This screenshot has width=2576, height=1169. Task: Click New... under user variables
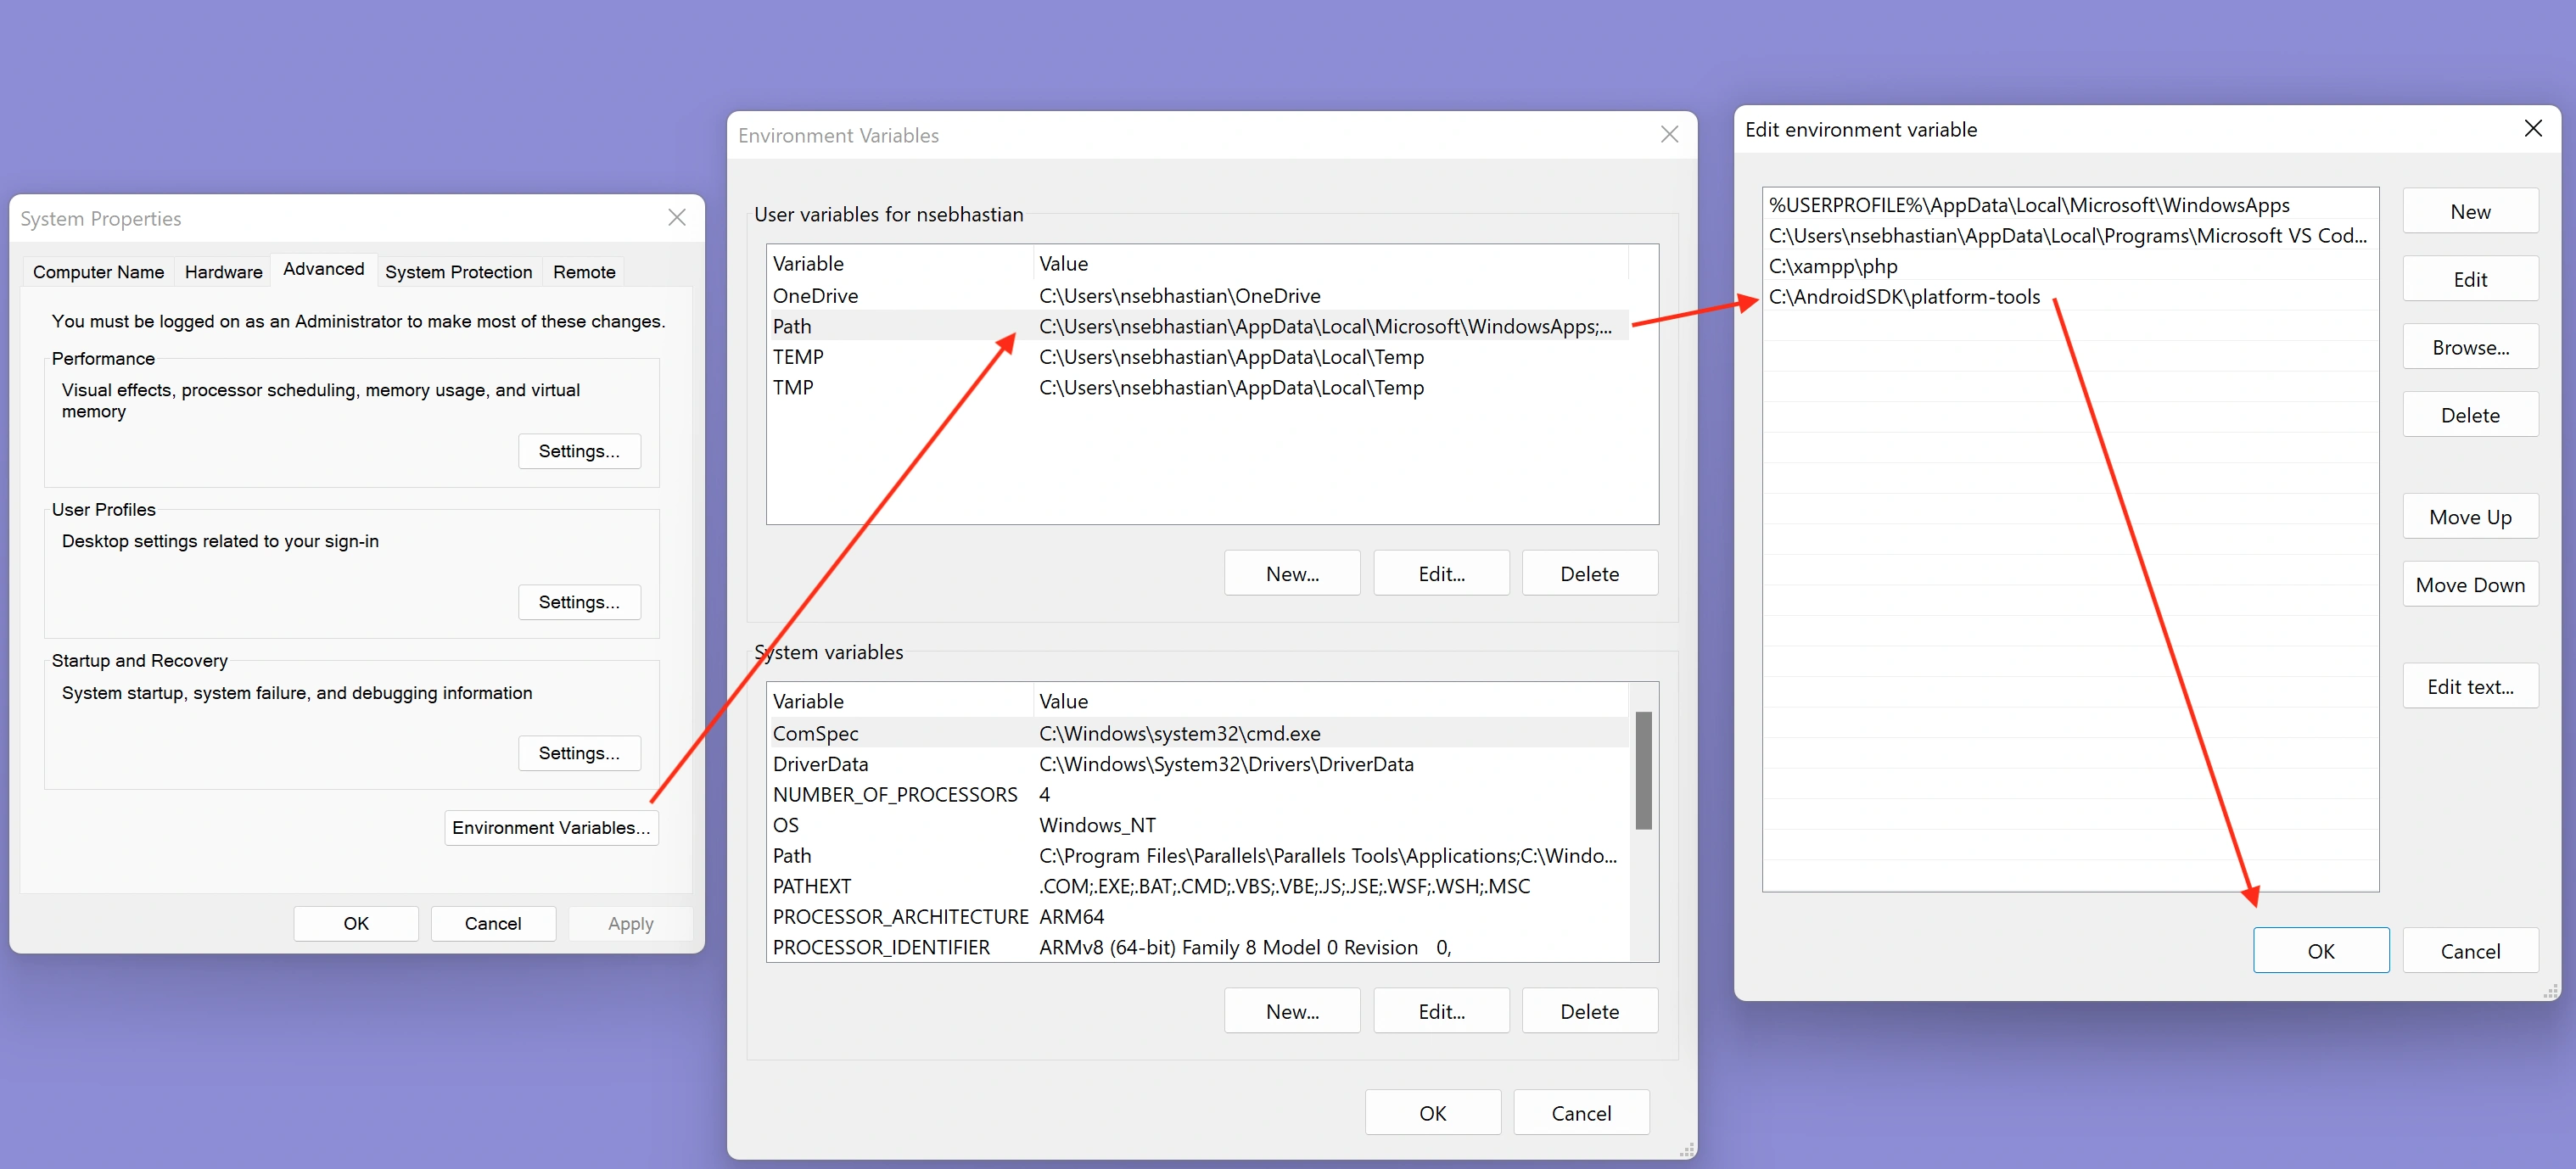point(1292,573)
